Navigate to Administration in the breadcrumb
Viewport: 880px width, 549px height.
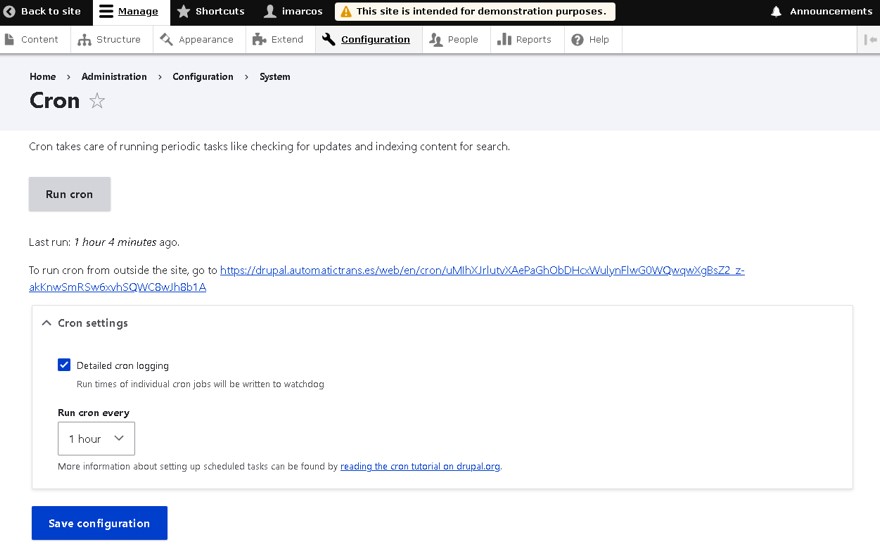114,77
